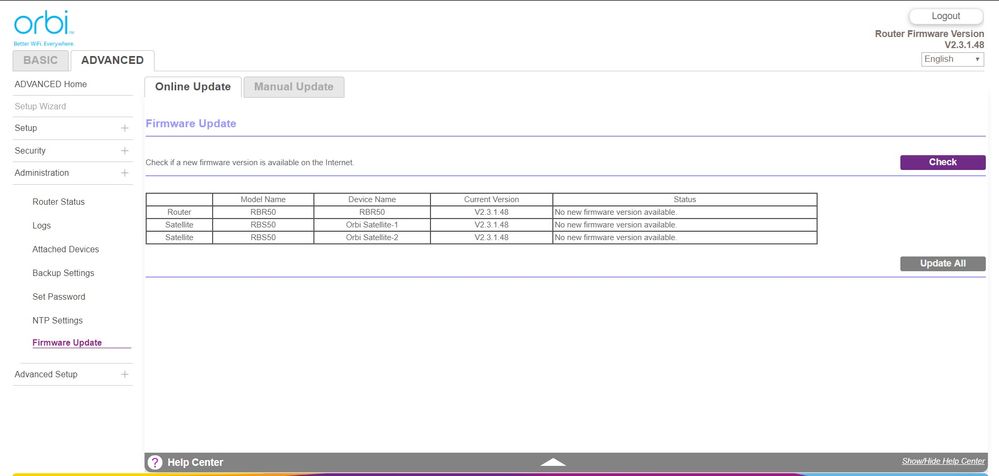
Task: Click the Orbi Satellite-1 device name
Action: pos(372,225)
